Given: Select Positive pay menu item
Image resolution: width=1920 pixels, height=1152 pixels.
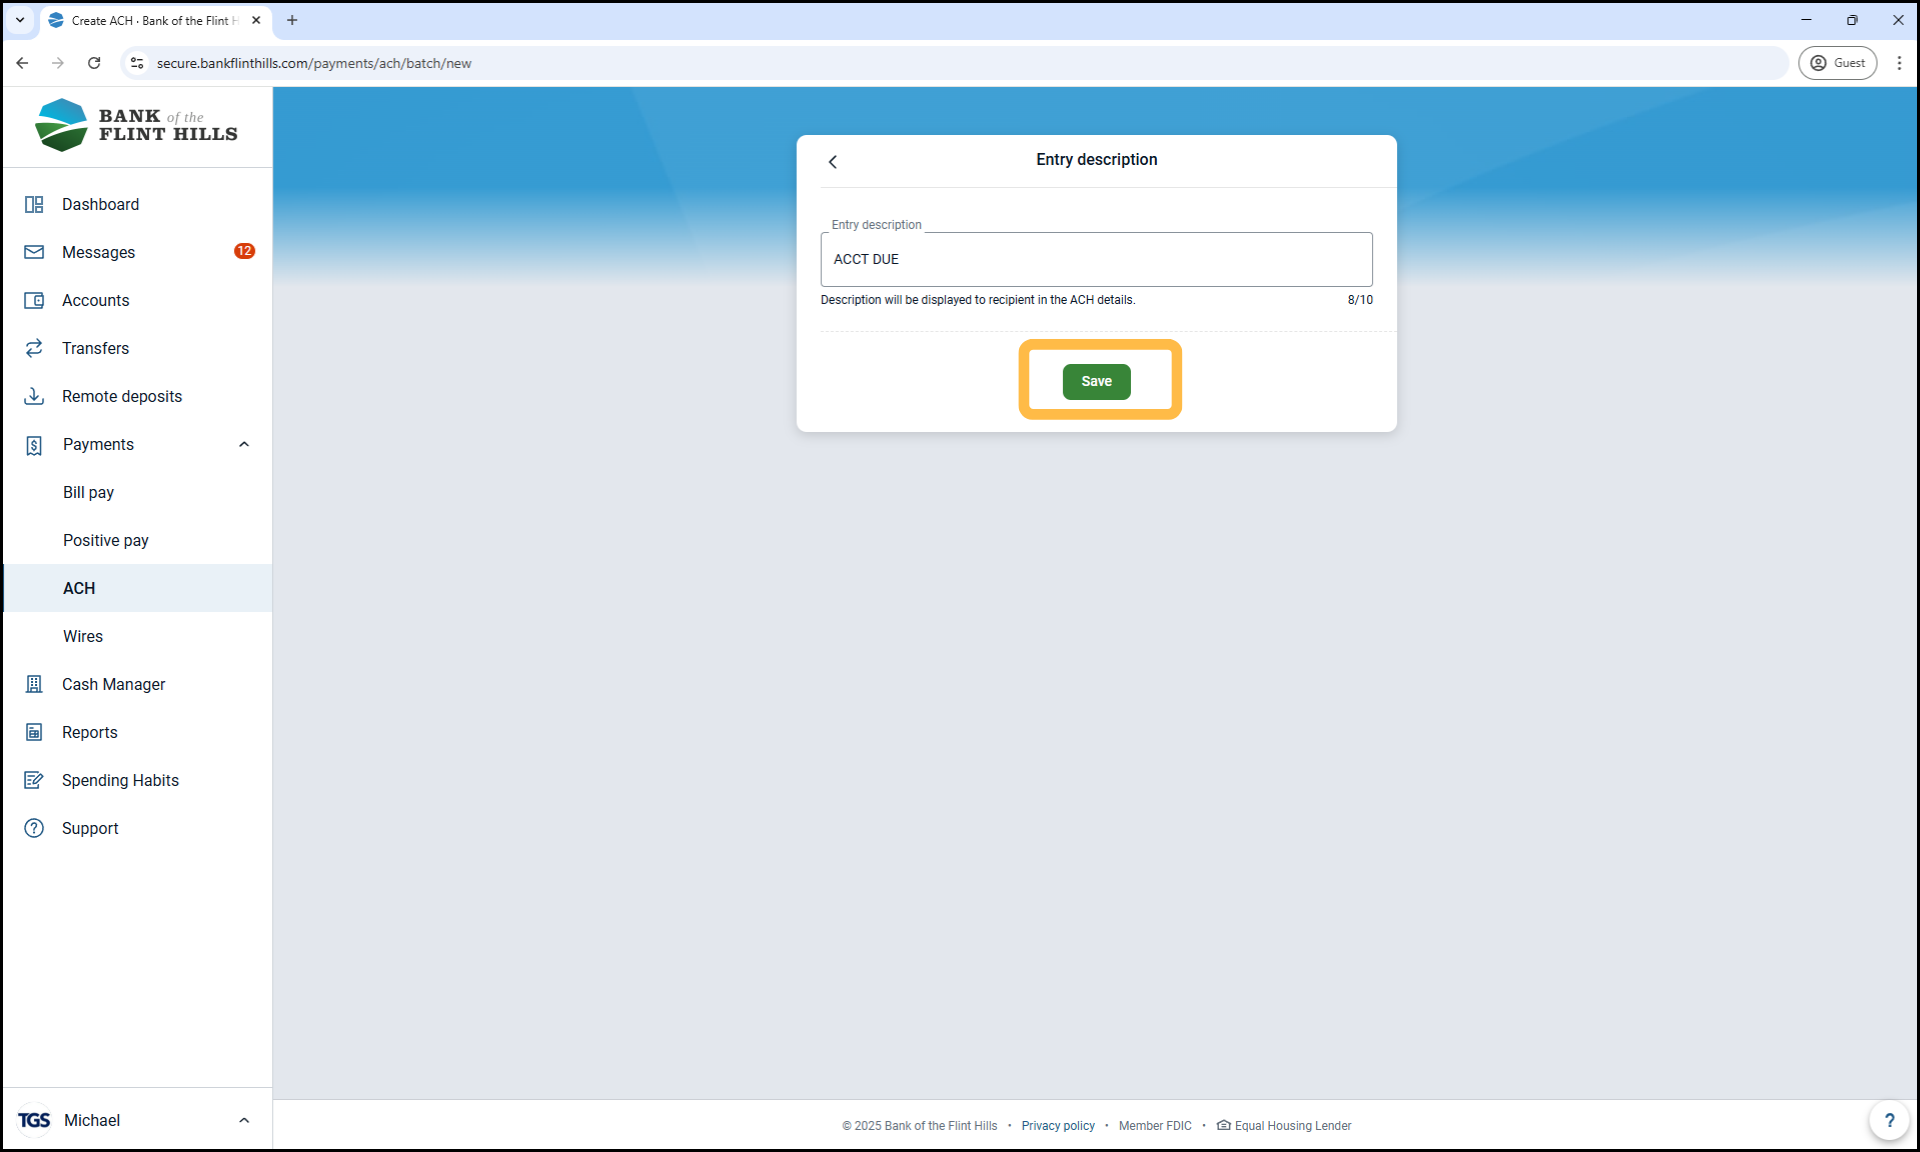Looking at the screenshot, I should [106, 540].
